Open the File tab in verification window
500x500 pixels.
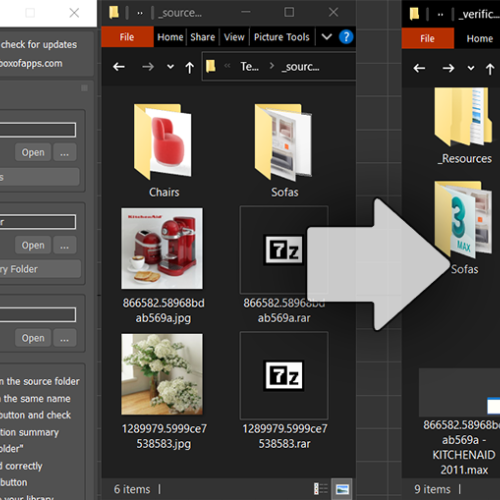click(427, 38)
